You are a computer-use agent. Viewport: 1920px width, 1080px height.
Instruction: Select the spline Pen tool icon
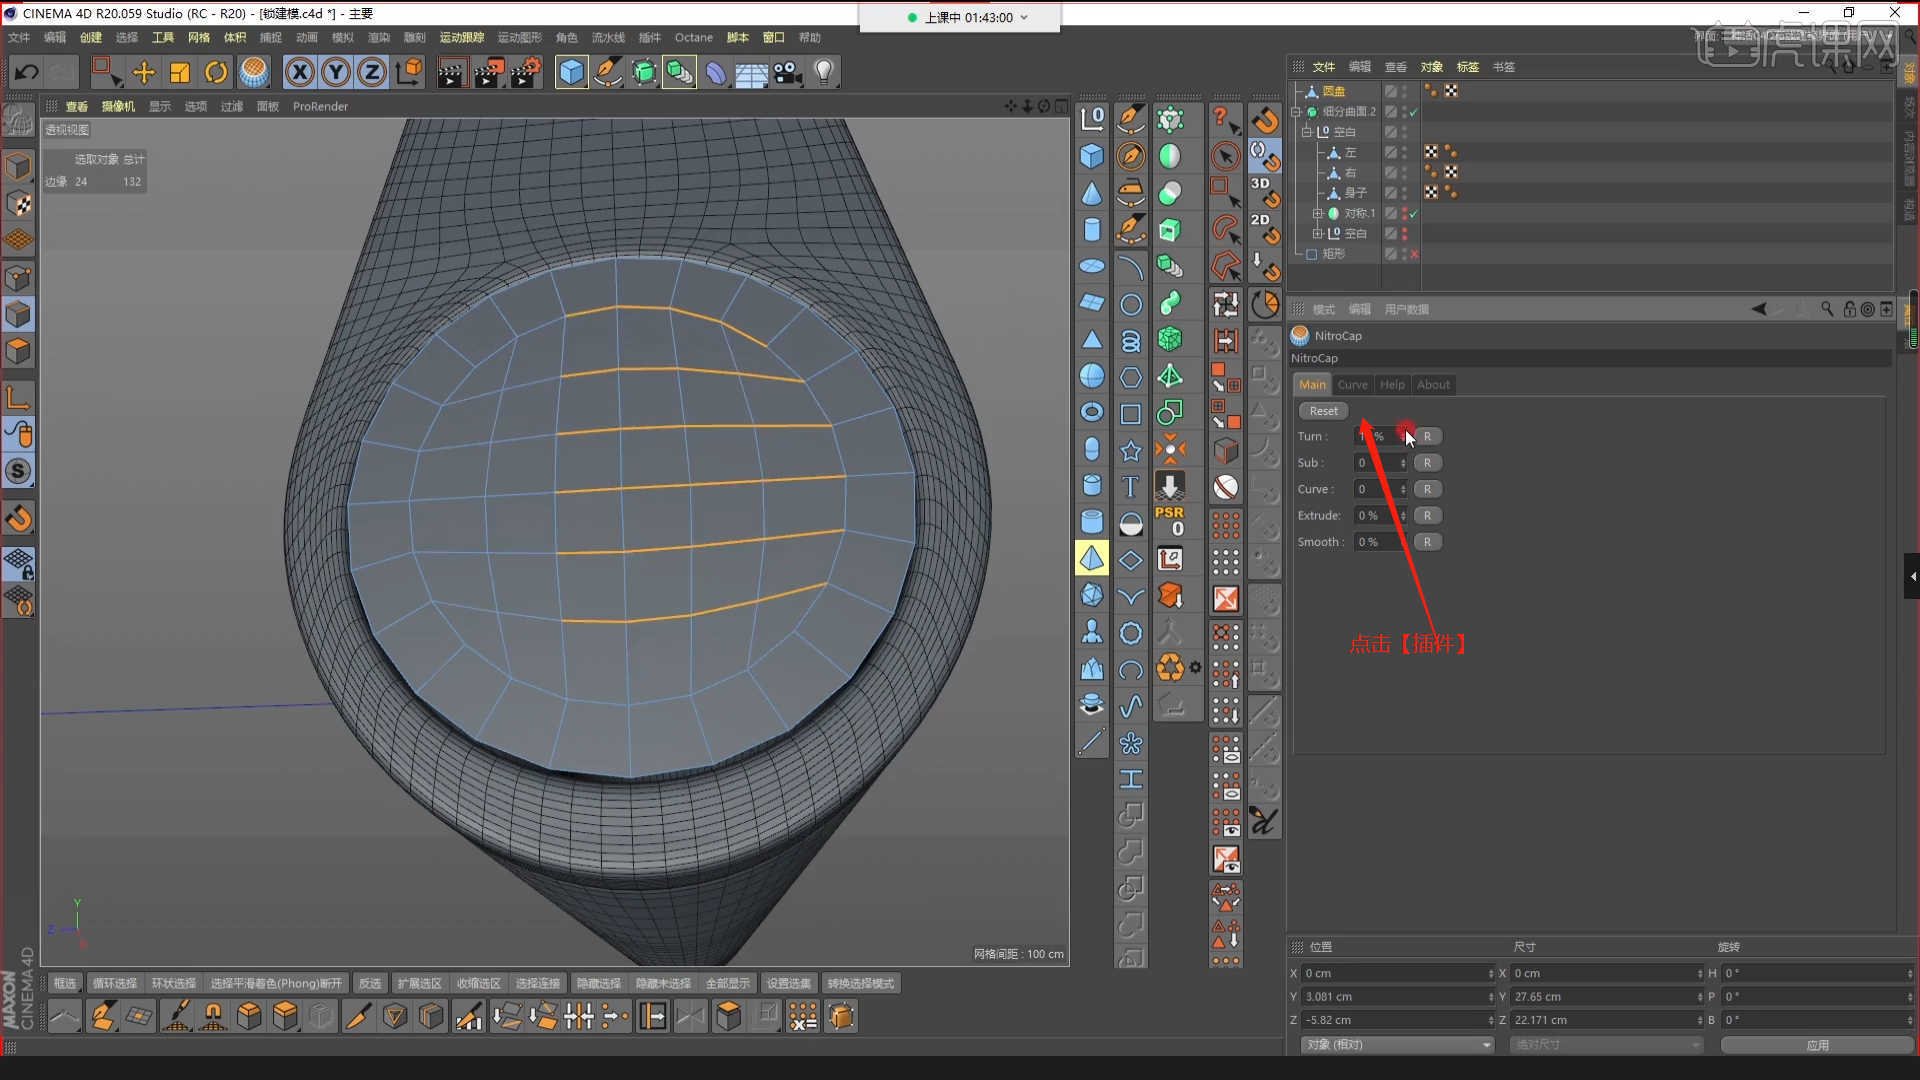[x=607, y=72]
